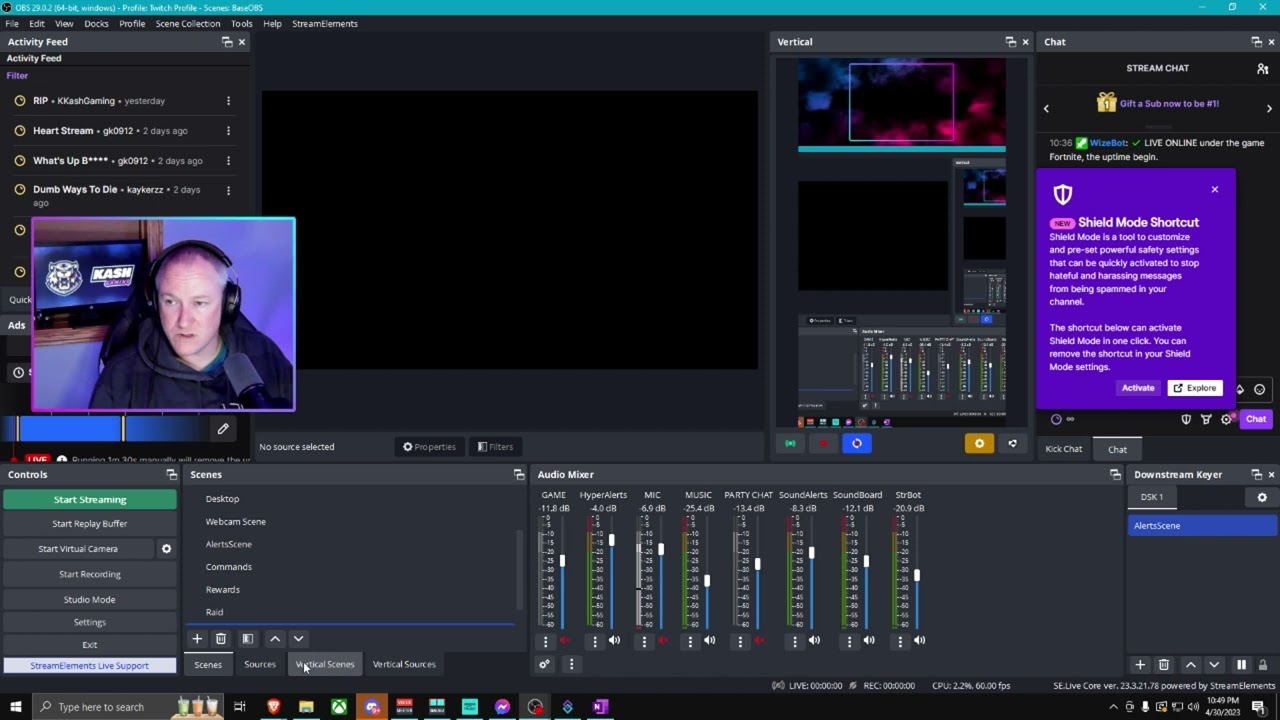
Task: Click the Start Replay Buffer button
Action: point(90,524)
